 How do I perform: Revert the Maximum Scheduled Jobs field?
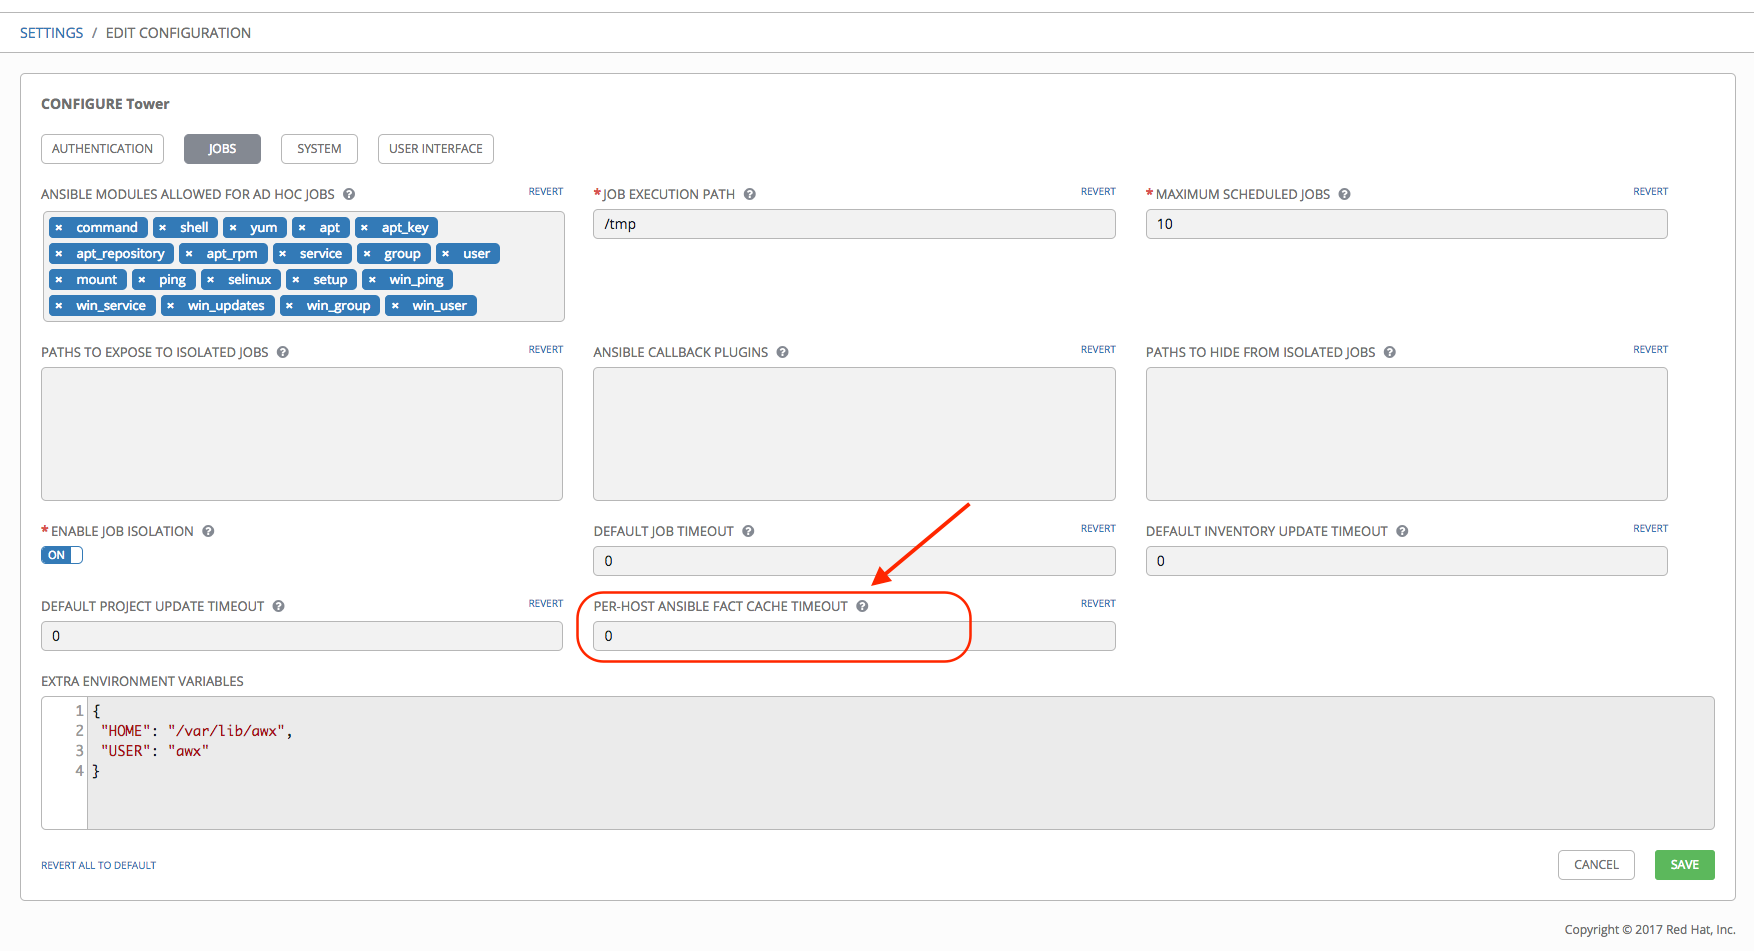1650,191
